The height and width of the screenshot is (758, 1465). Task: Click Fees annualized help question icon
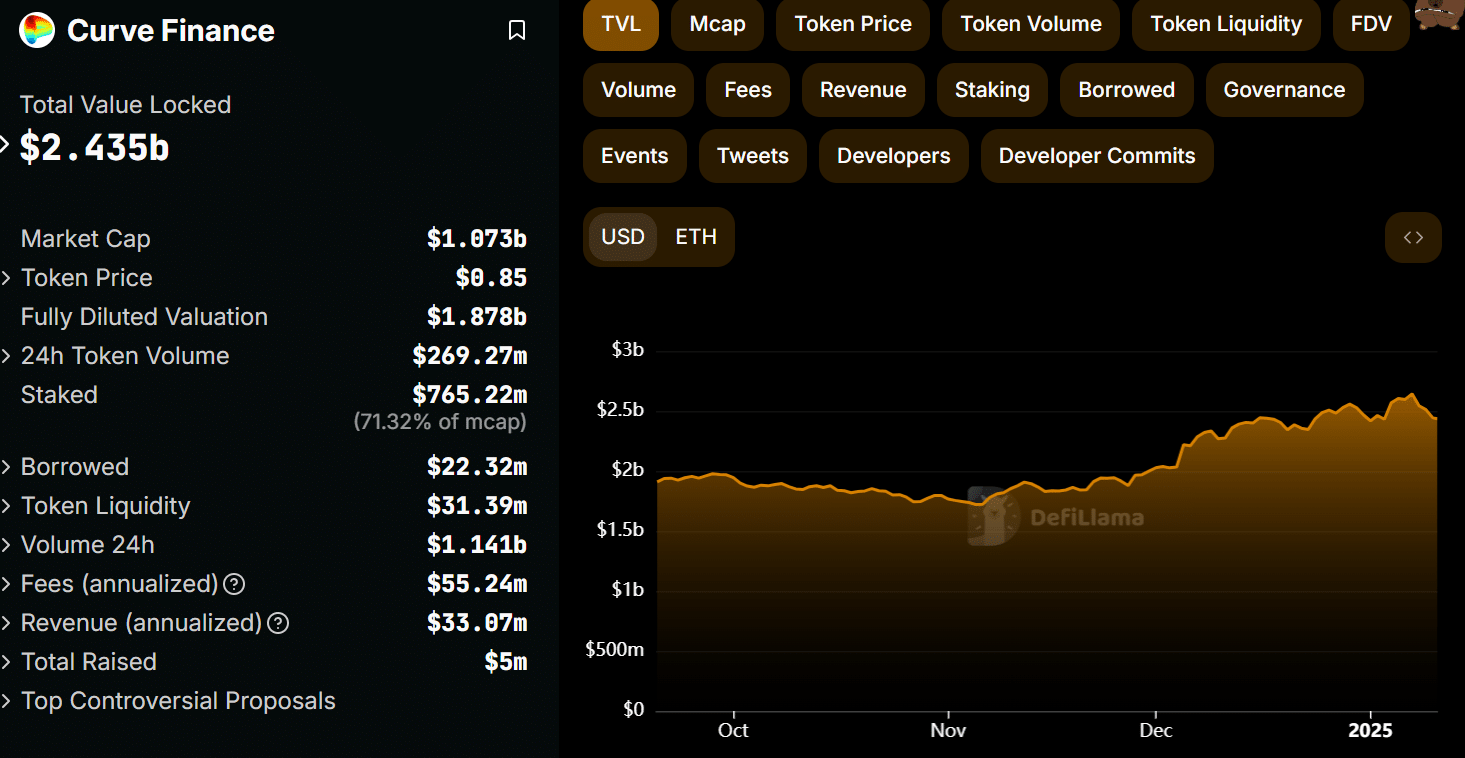[234, 584]
